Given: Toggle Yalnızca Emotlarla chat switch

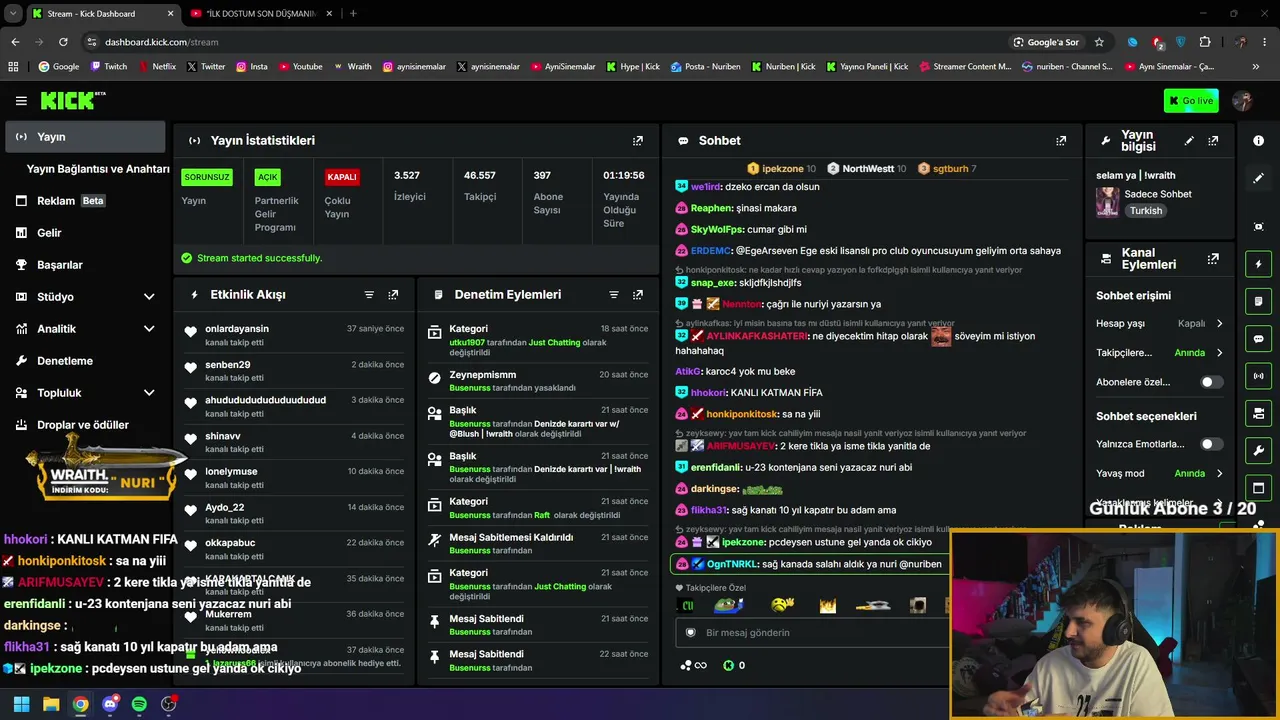Looking at the screenshot, I should tap(1210, 444).
